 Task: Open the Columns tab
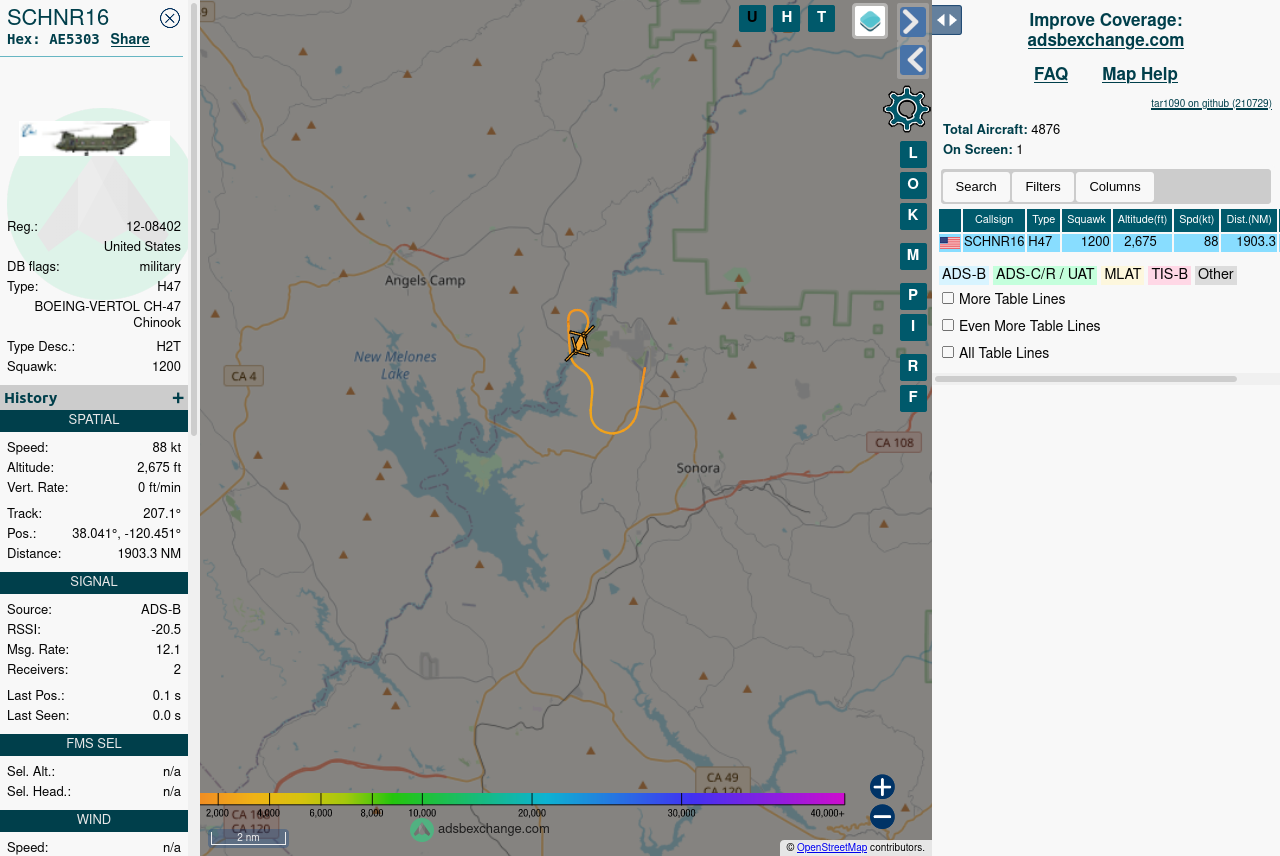coord(1115,187)
